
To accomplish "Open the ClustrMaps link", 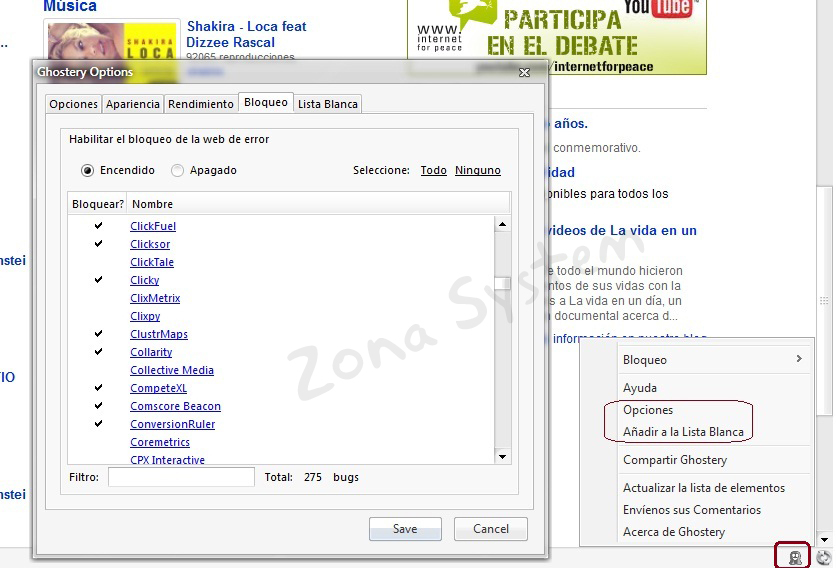I will 159,334.
